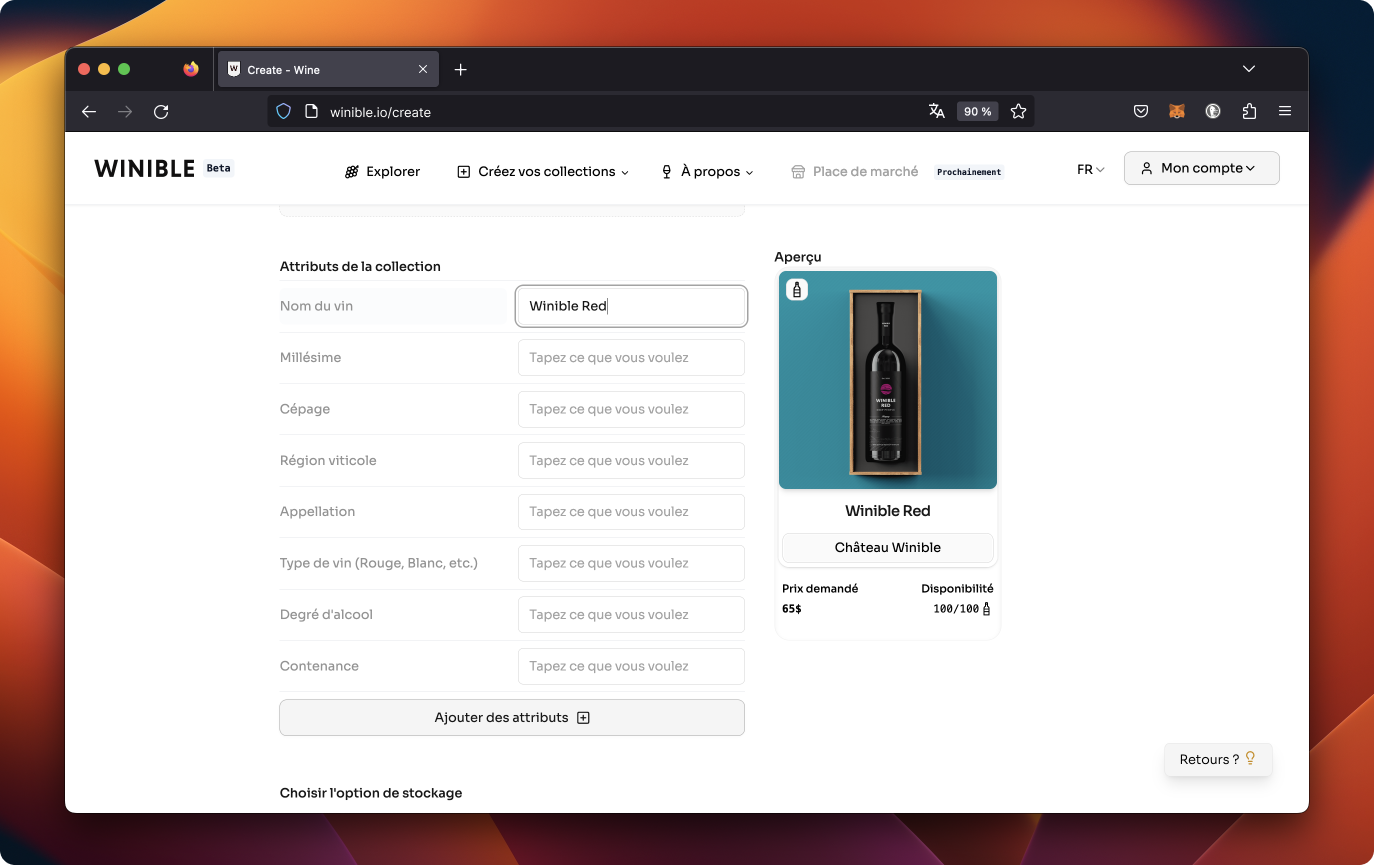
Task: Reset the 90 % zoom level badge
Action: tap(978, 112)
